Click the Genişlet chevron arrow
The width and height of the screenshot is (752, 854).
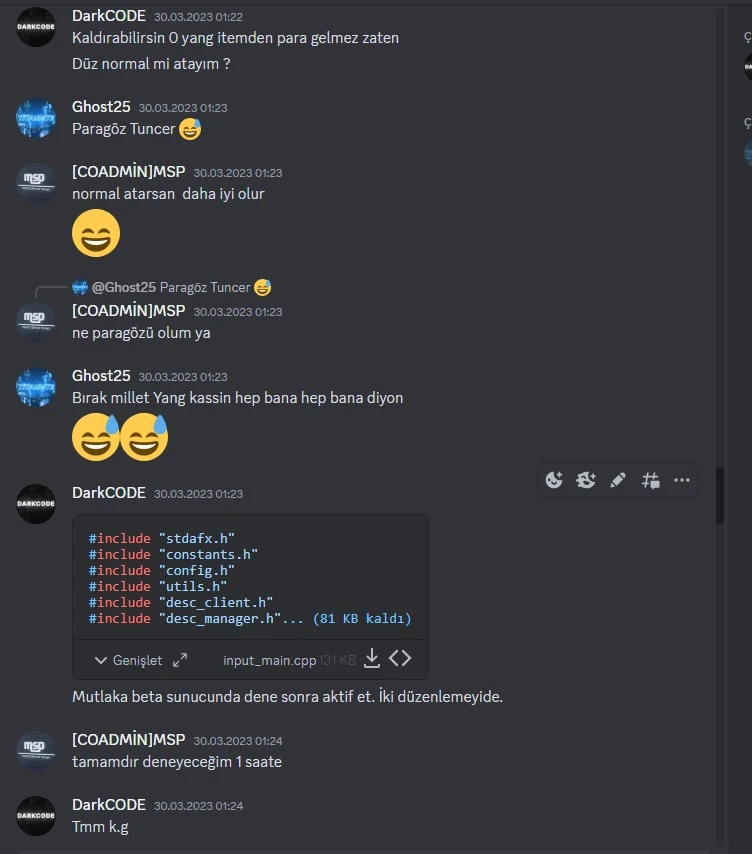point(101,661)
